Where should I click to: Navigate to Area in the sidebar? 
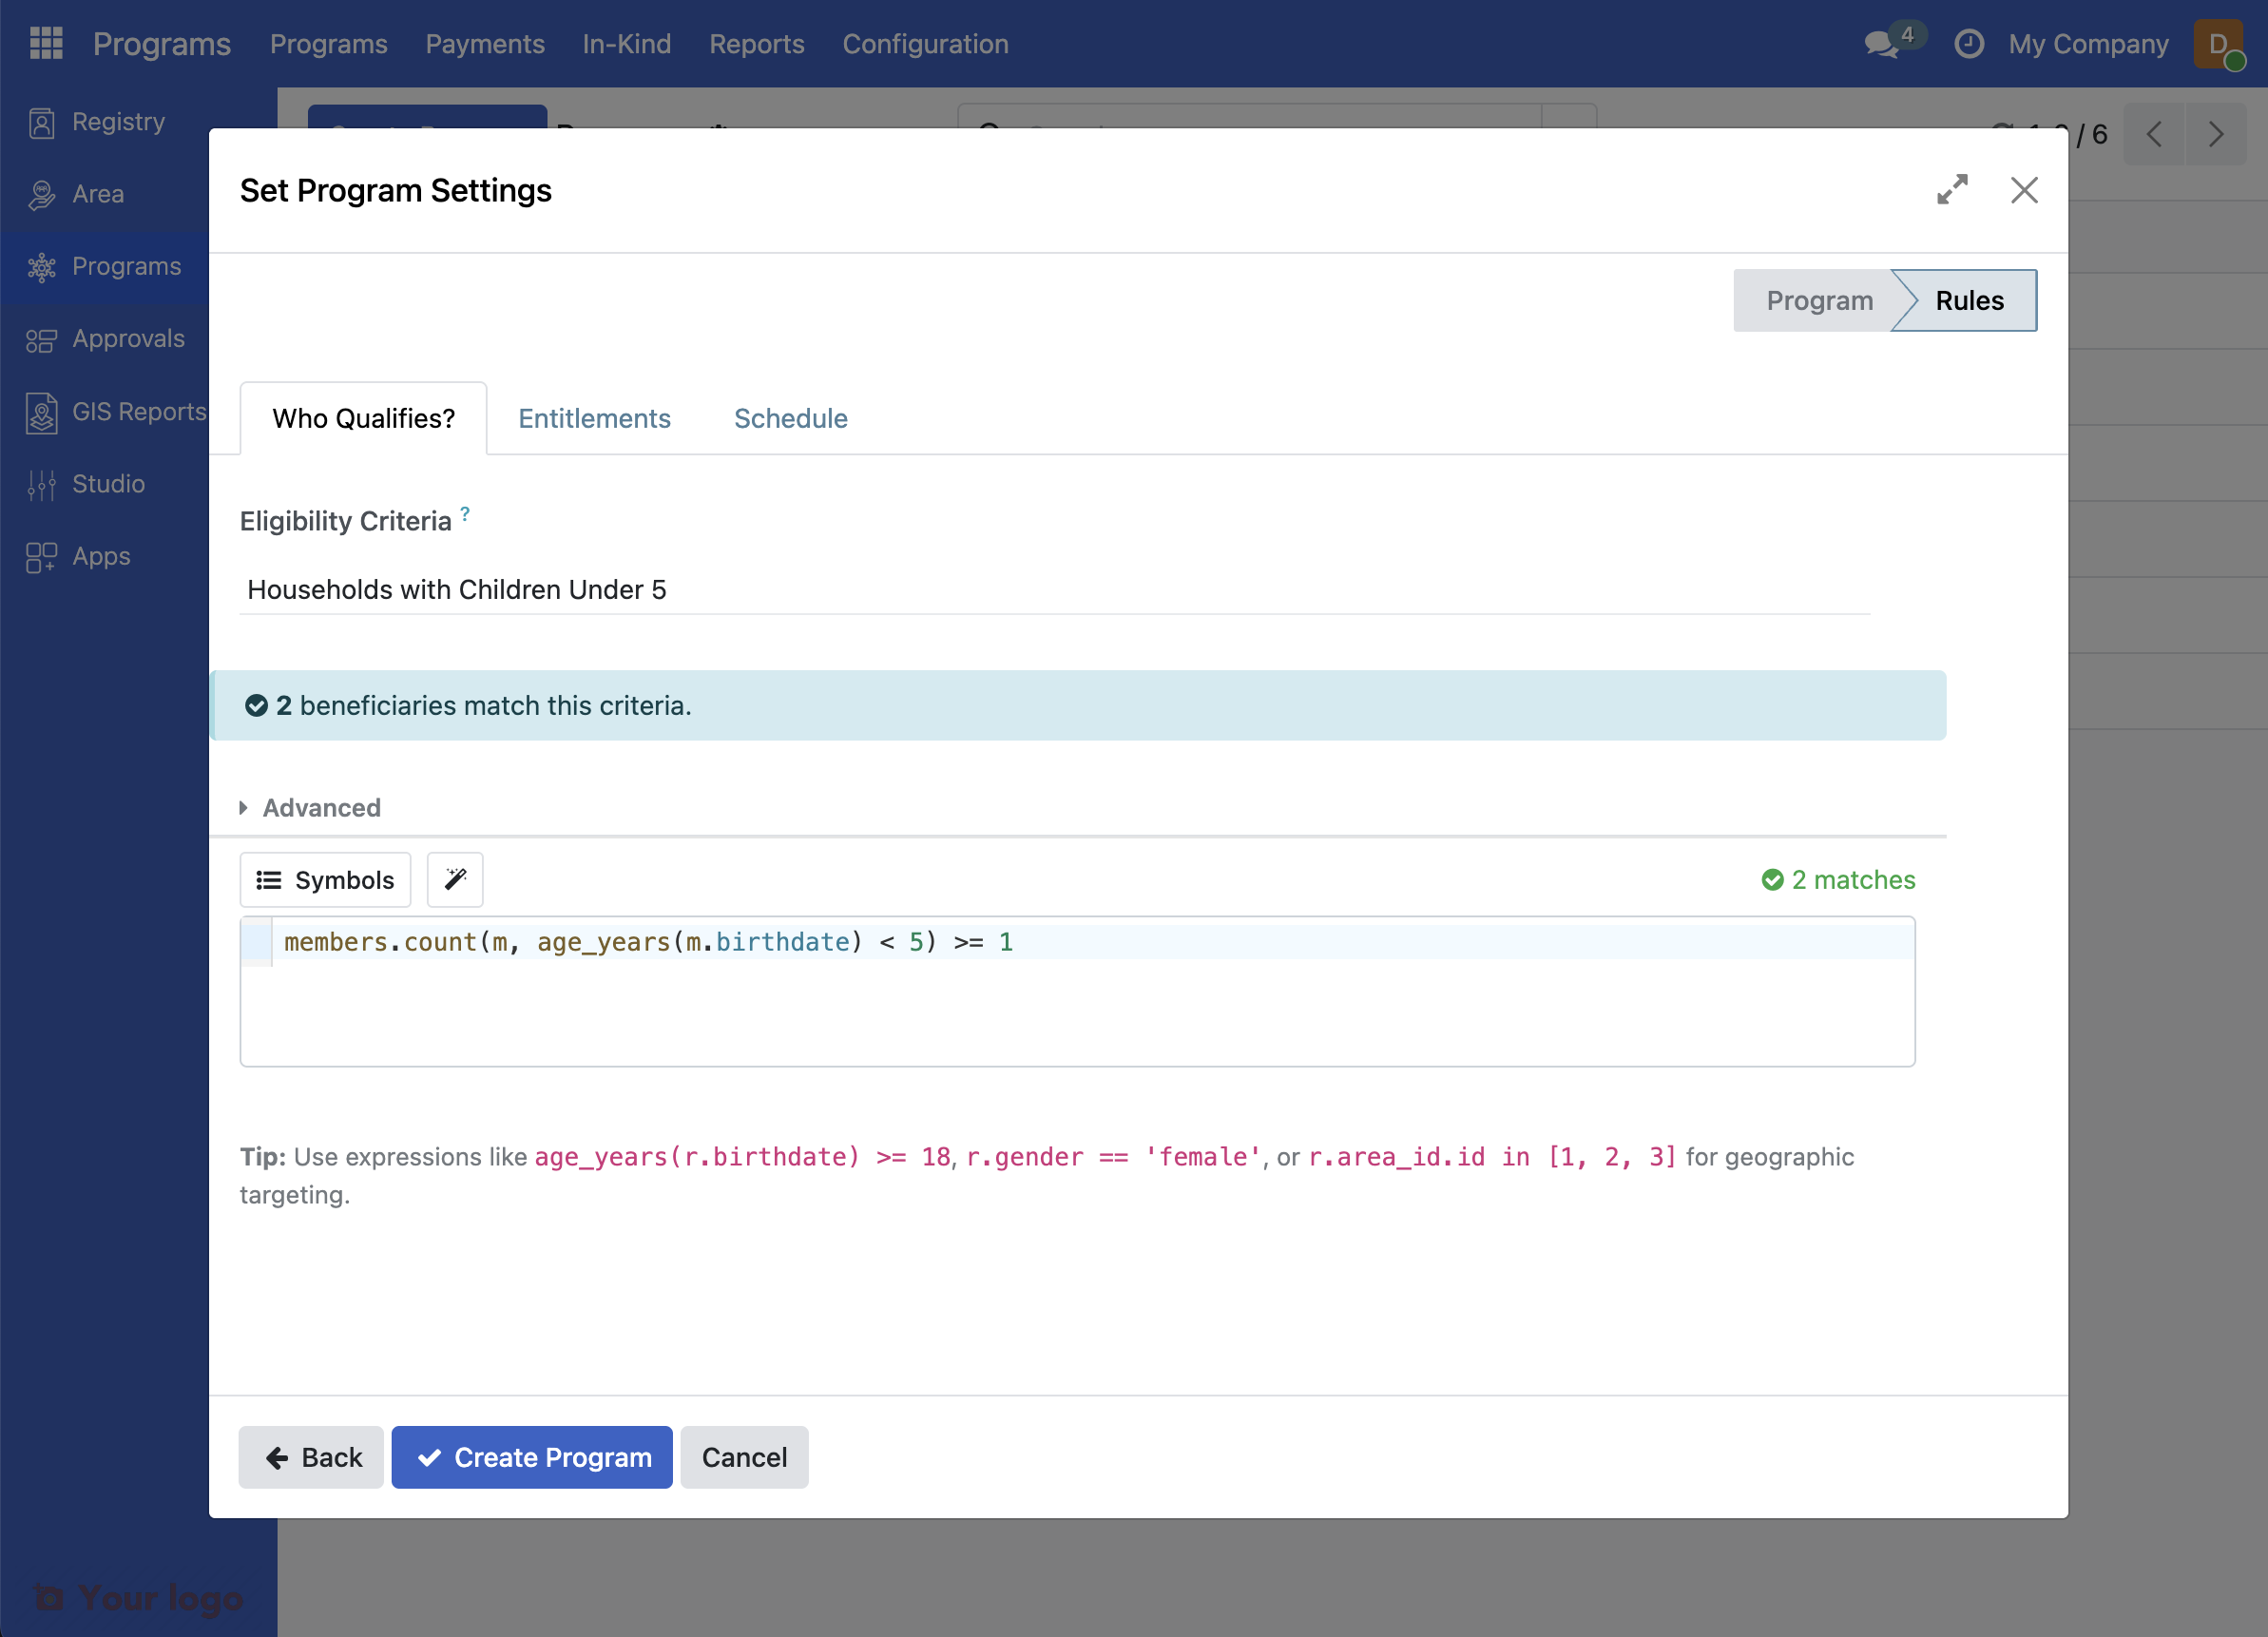coord(97,194)
